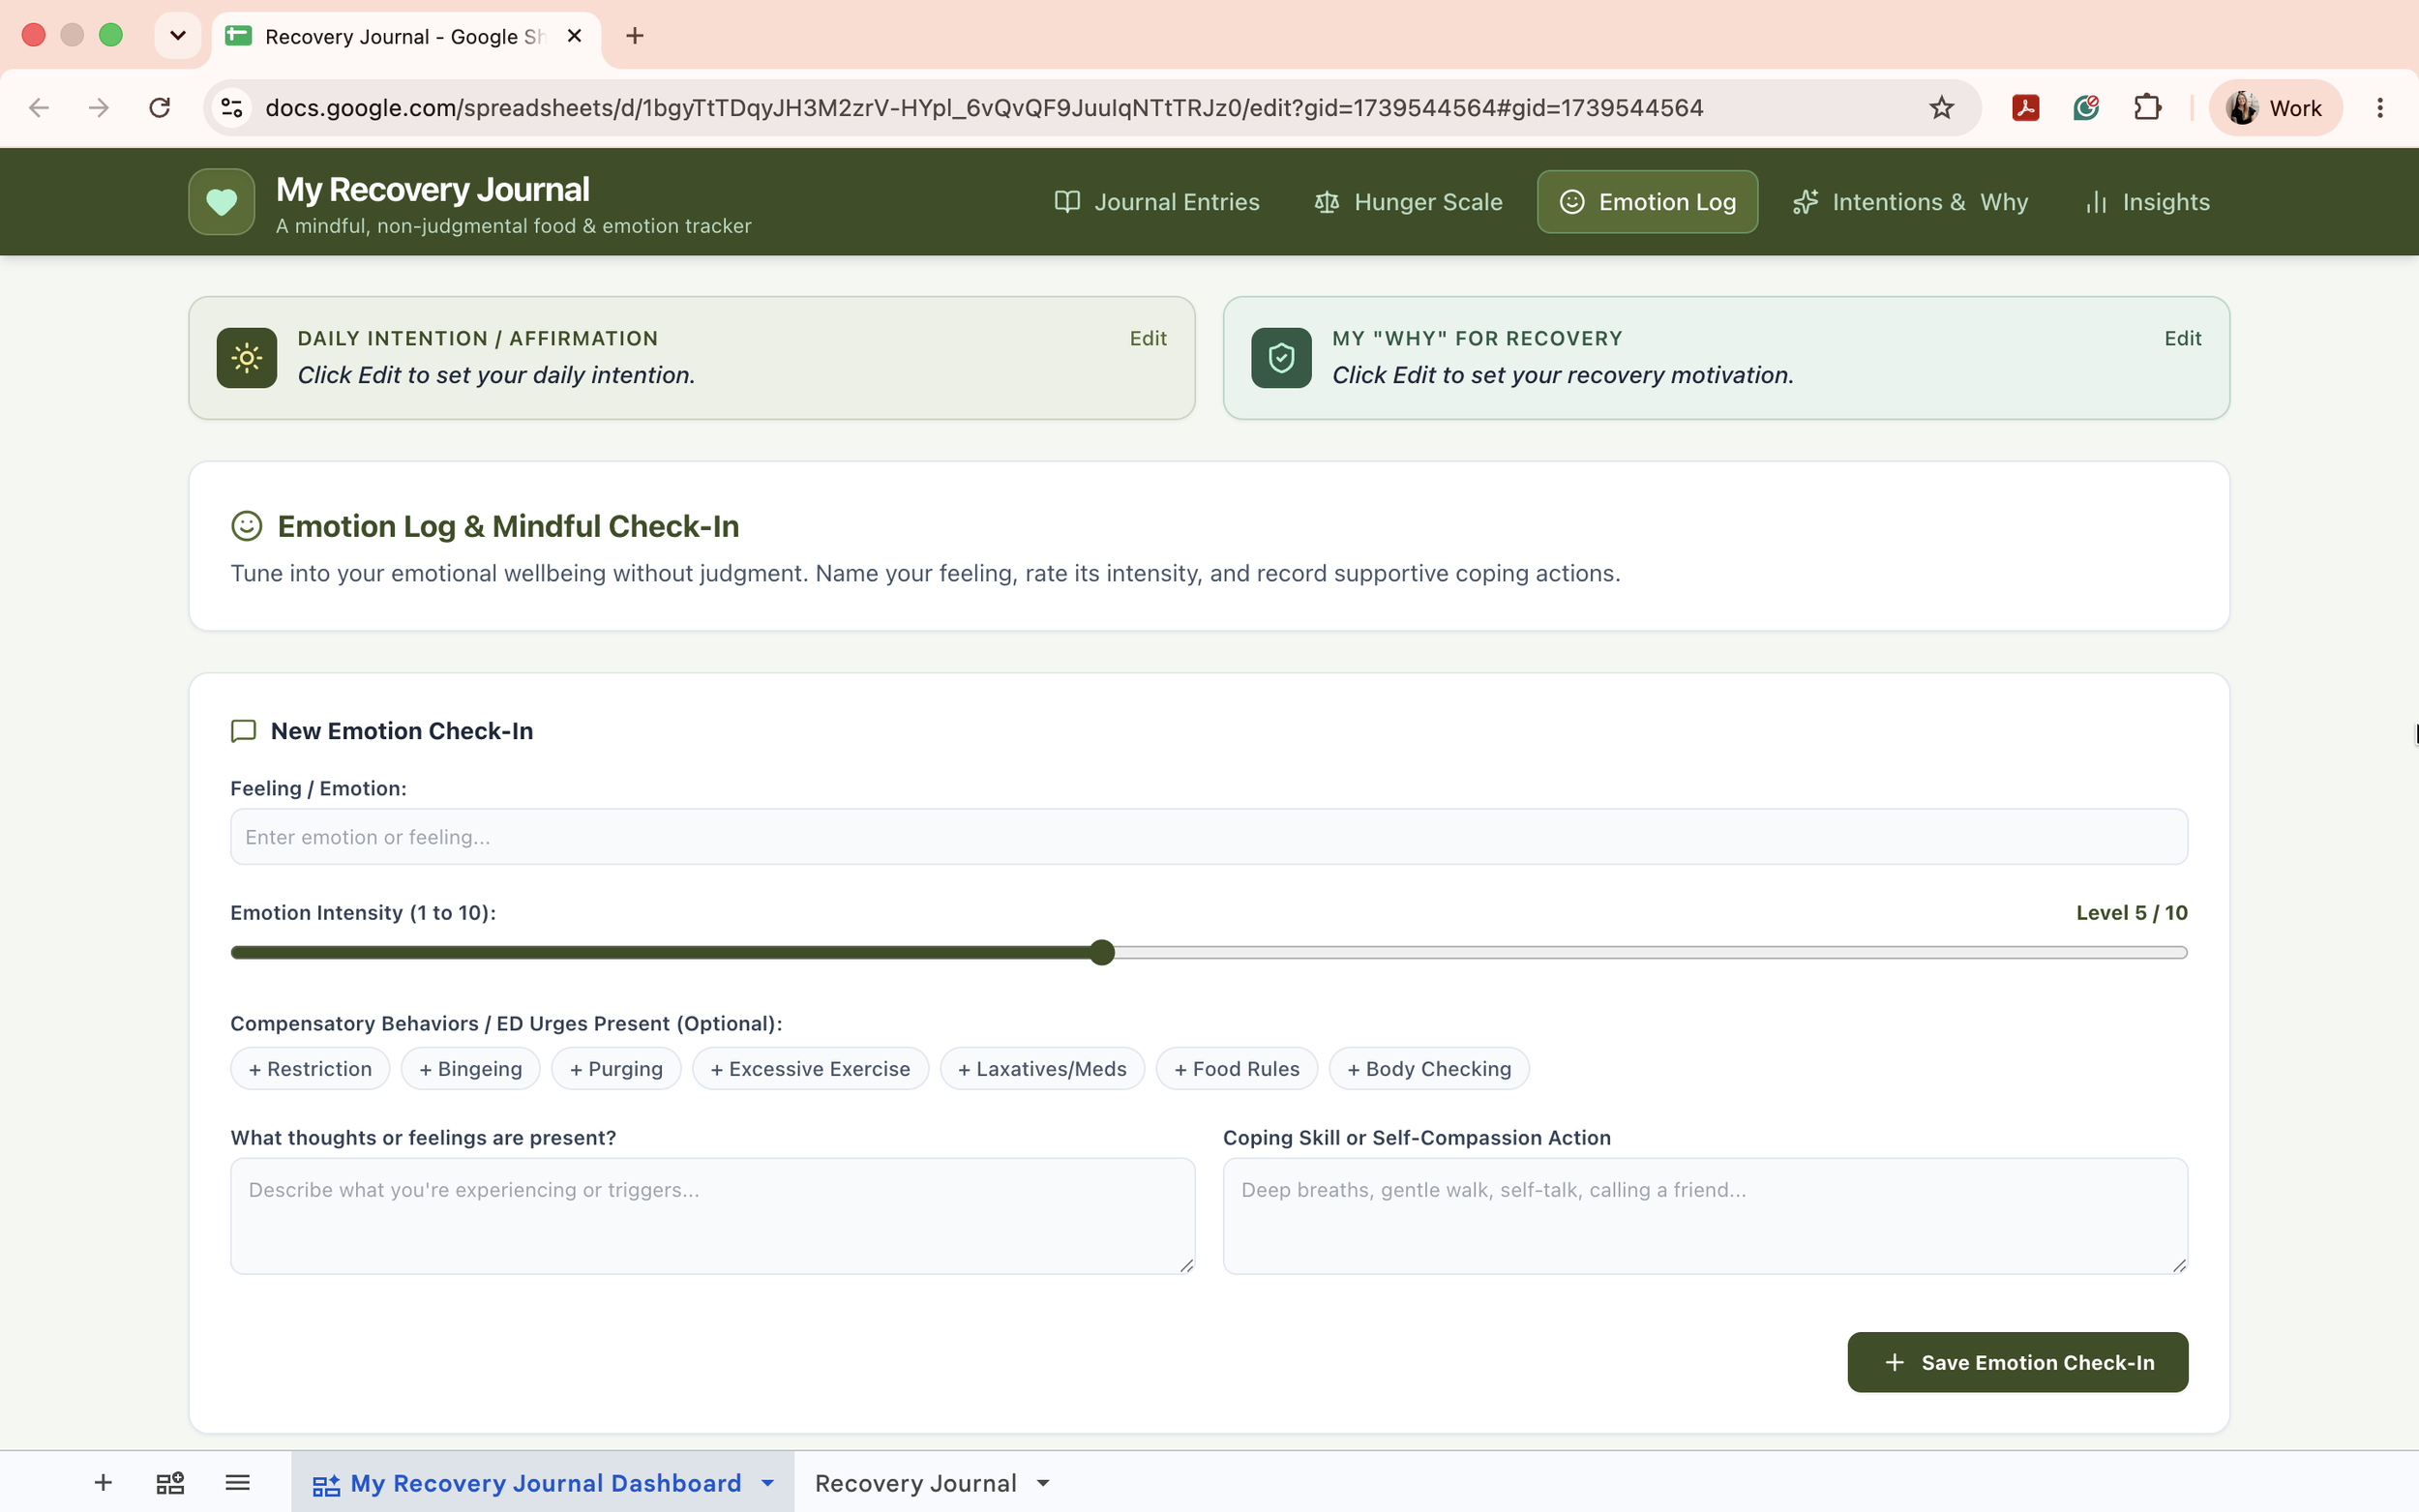Image resolution: width=2419 pixels, height=1512 pixels.
Task: Open the Insights tab
Action: (2147, 202)
